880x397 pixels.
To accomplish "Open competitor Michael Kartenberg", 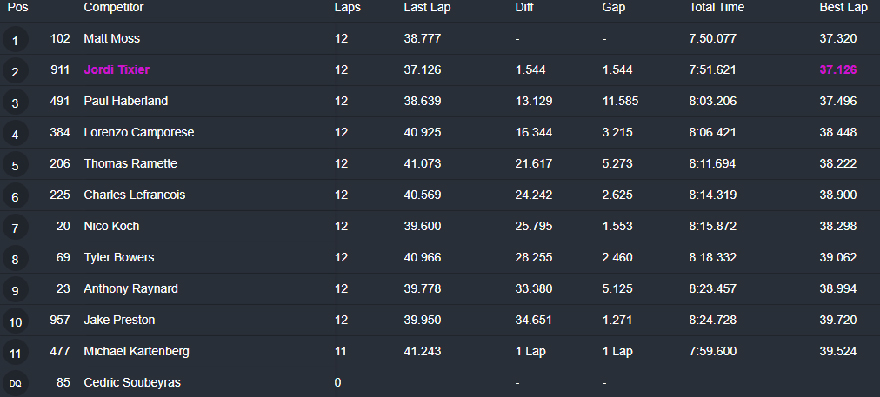I will point(136,351).
